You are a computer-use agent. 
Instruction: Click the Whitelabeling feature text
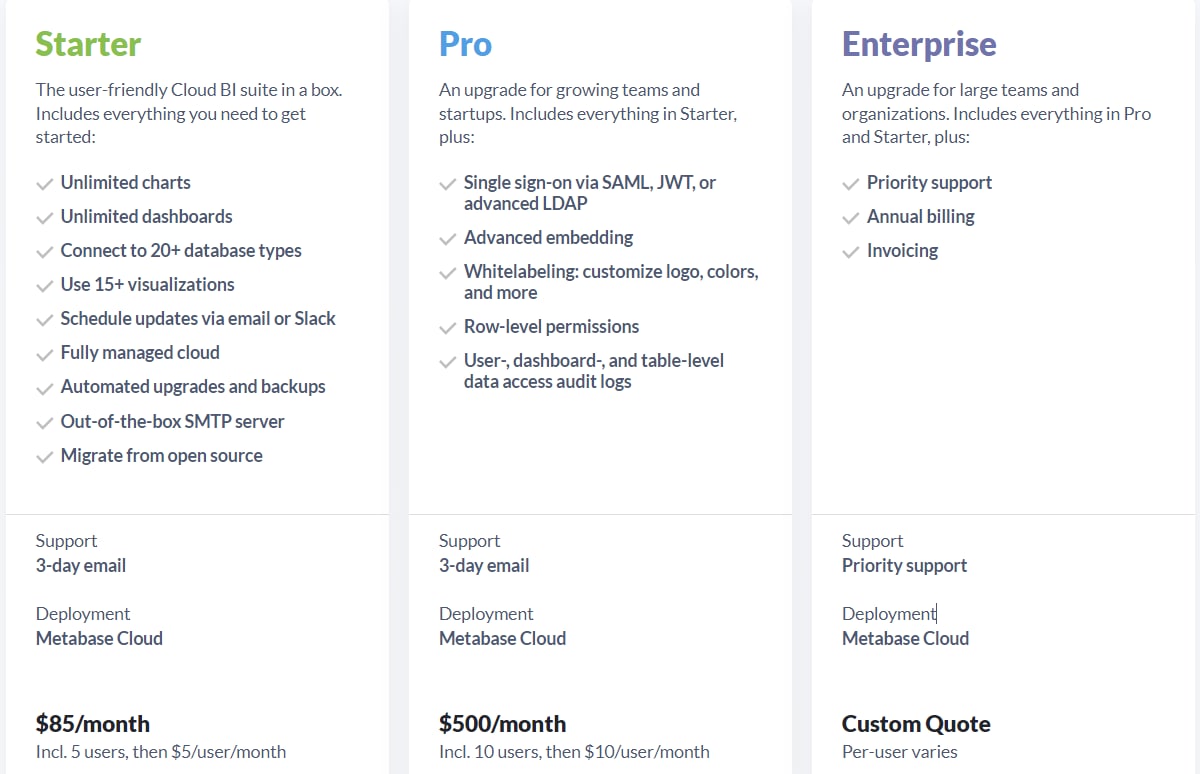click(x=611, y=282)
